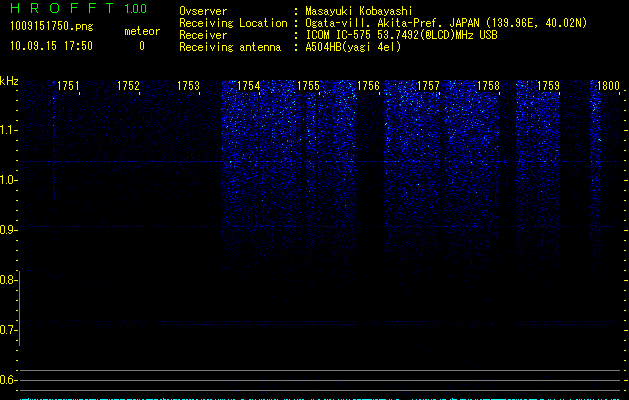This screenshot has height=400, width=629.
Task: Click the meteor count value 0
Action: click(x=142, y=46)
